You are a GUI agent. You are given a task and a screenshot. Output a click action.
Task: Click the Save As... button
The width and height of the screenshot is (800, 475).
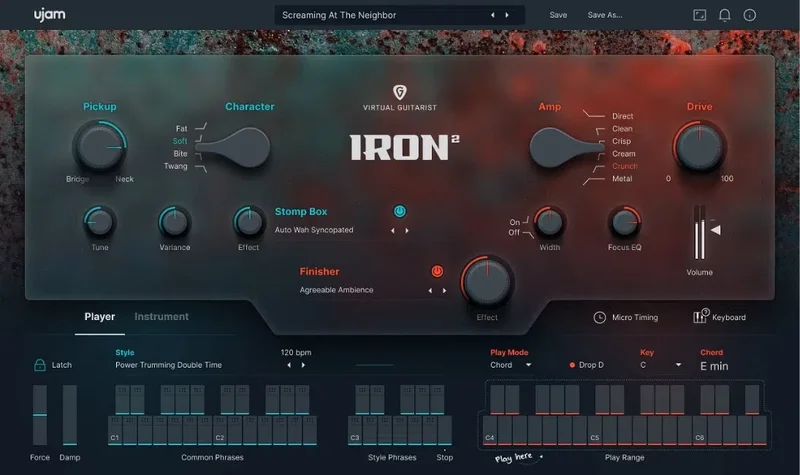click(x=605, y=15)
